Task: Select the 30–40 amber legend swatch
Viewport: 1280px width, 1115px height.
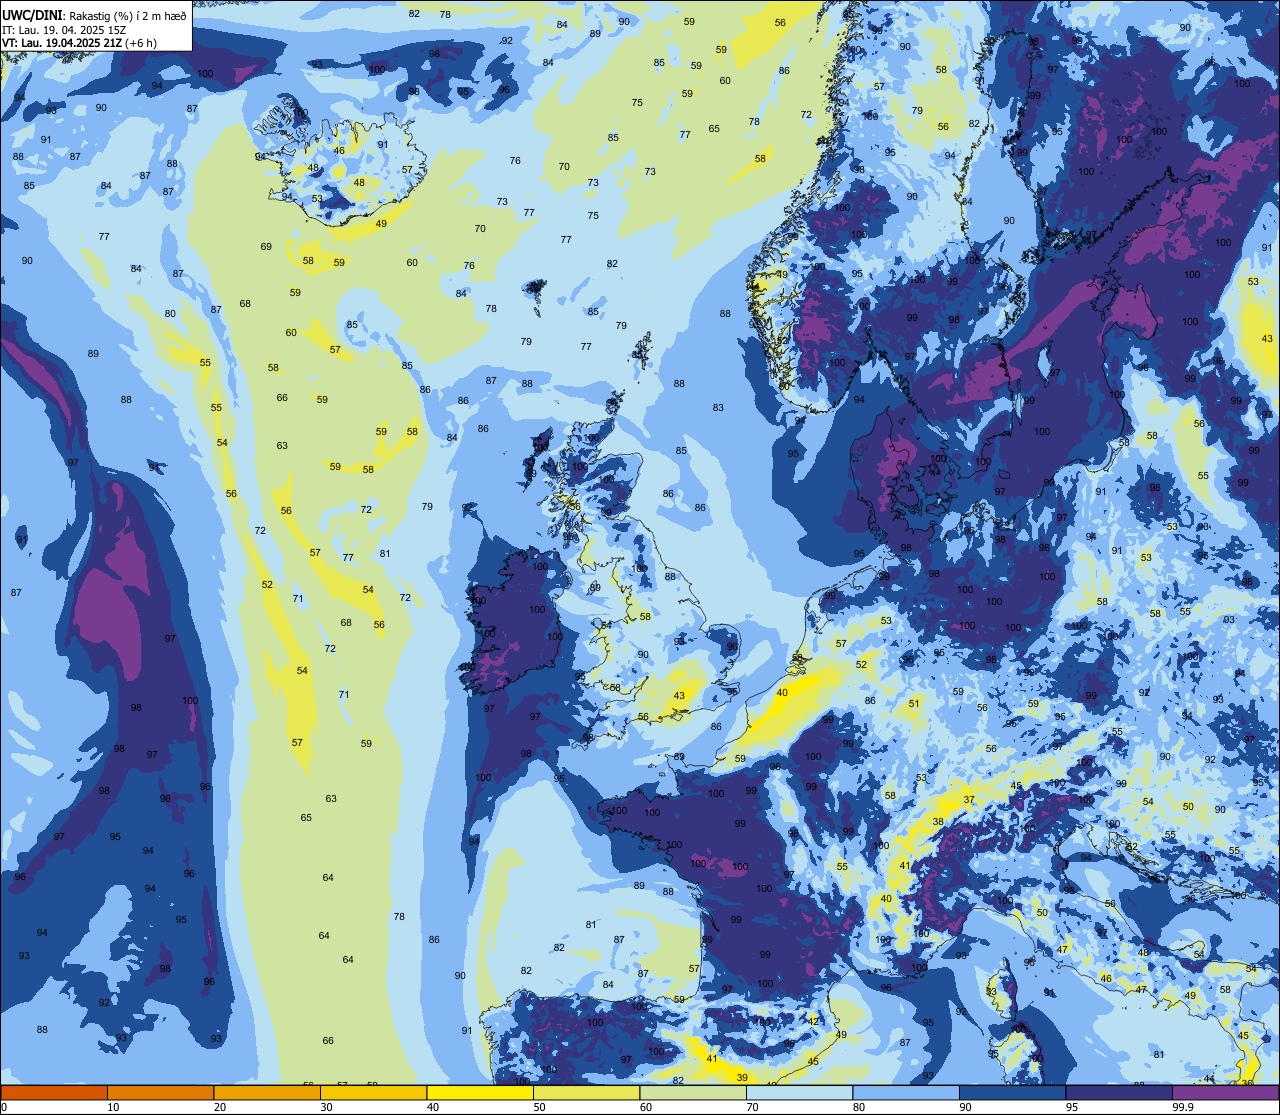Action: click(373, 1092)
